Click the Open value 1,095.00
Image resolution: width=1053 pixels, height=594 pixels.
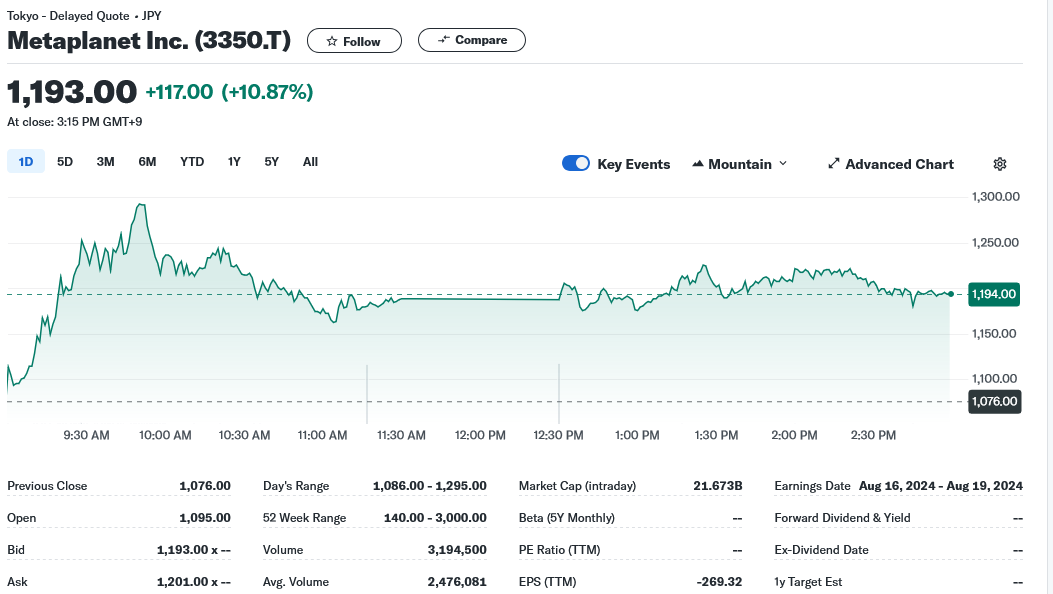(205, 518)
